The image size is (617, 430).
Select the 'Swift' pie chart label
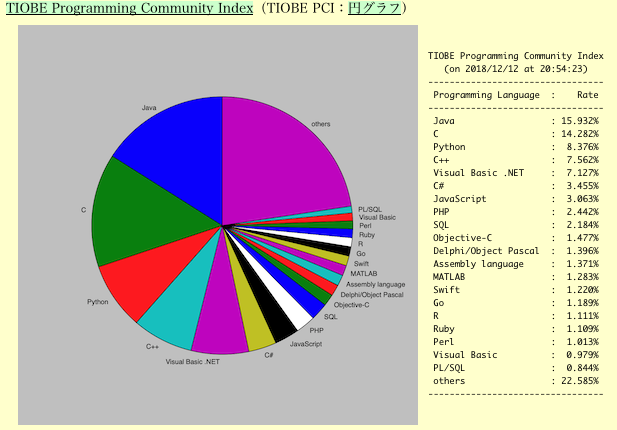361,264
